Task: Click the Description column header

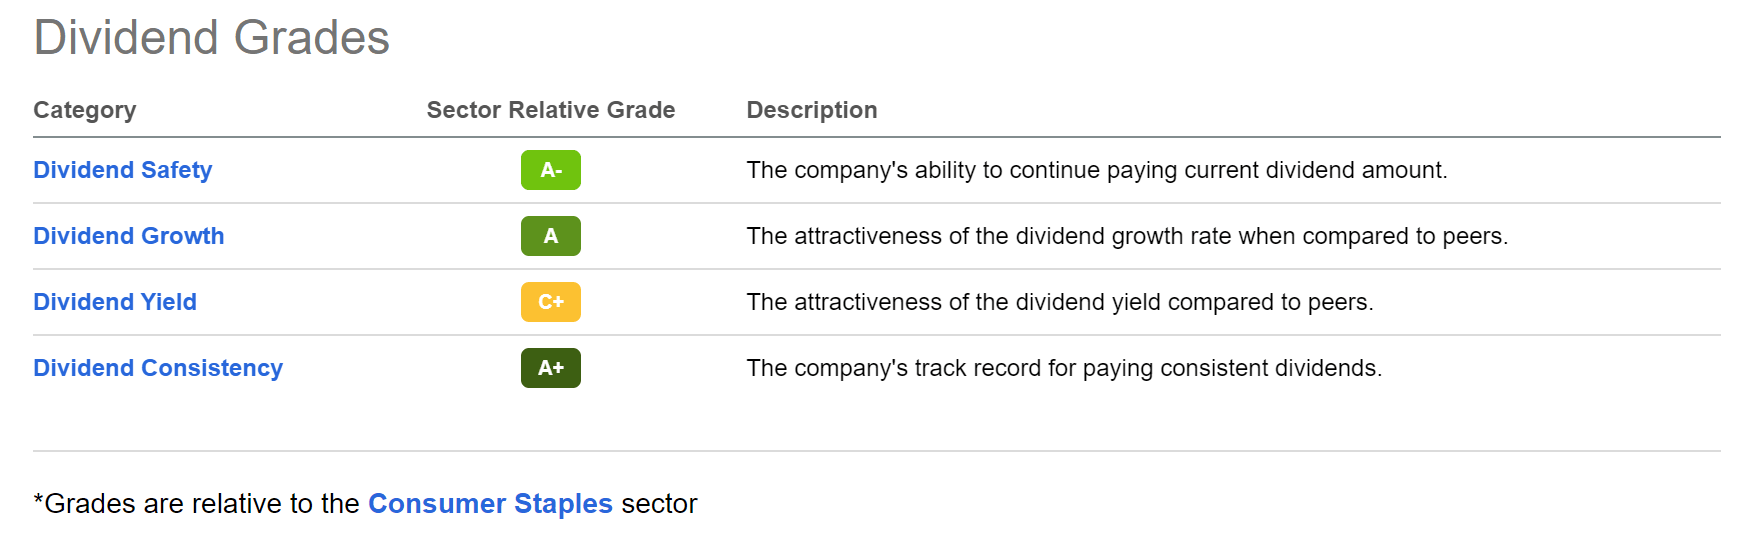Action: (811, 110)
